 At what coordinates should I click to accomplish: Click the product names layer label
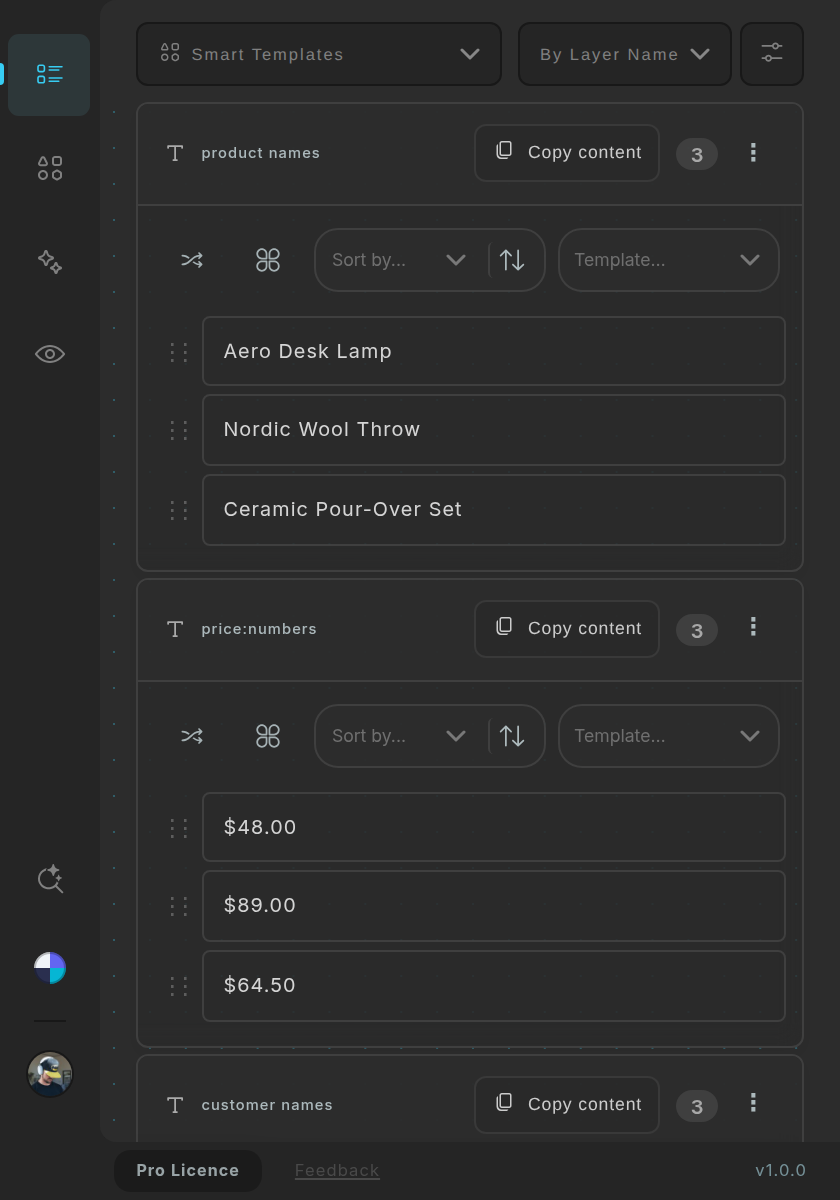click(x=261, y=153)
